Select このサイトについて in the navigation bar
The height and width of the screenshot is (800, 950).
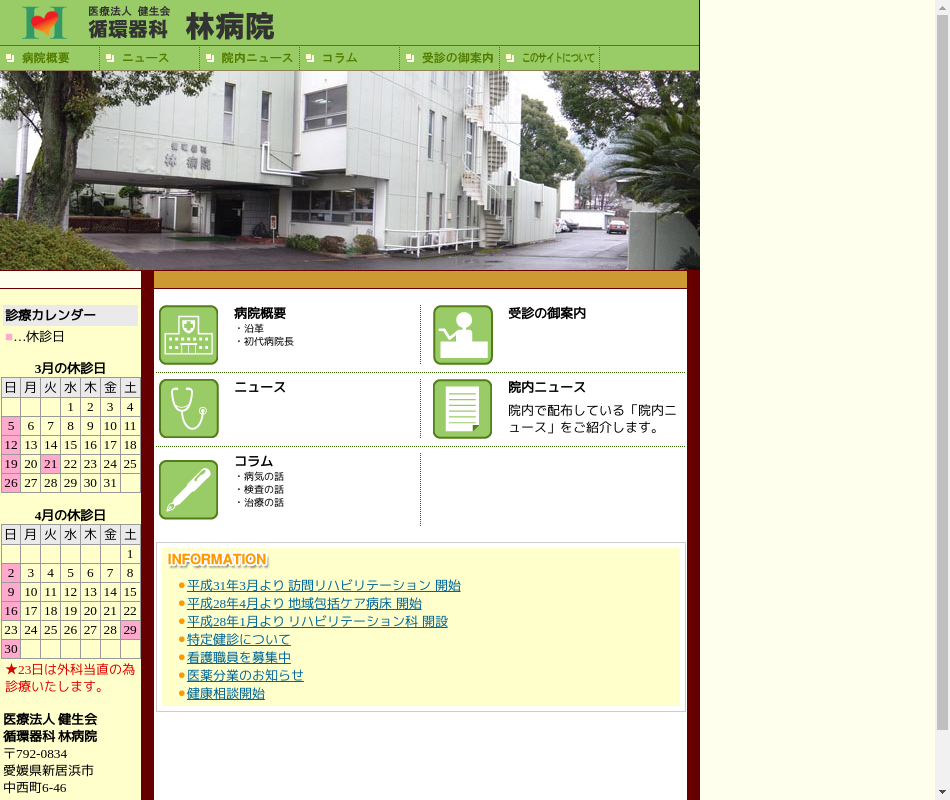tap(557, 58)
